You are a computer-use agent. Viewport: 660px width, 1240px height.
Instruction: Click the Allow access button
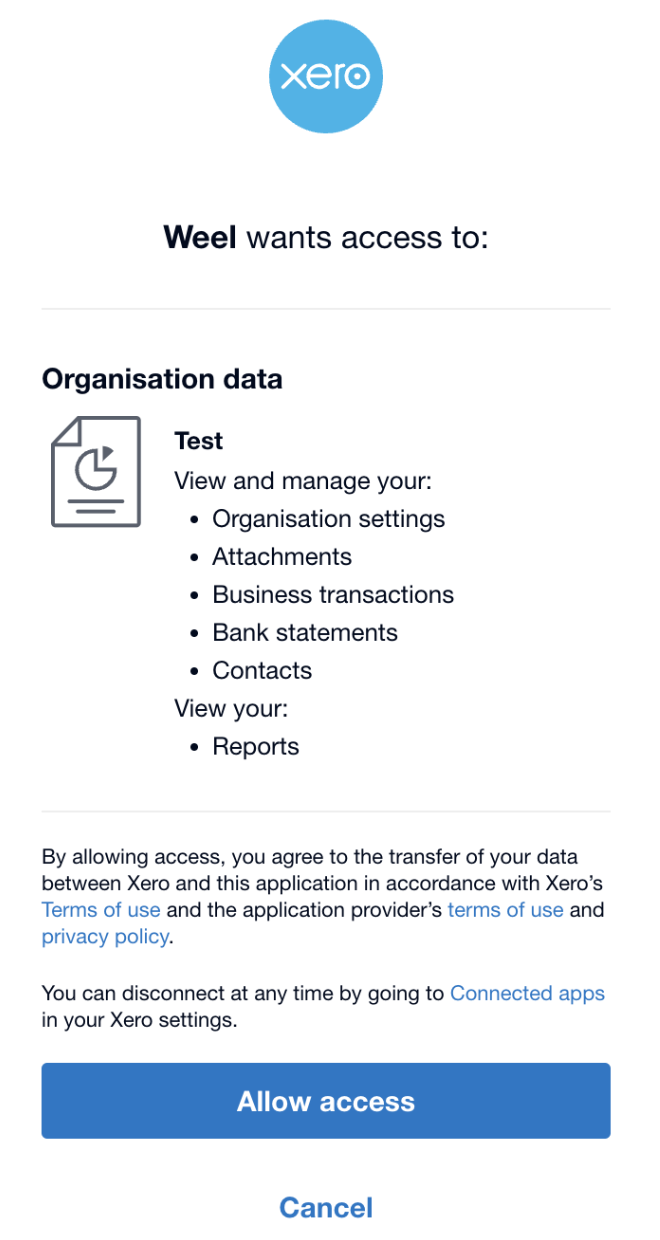click(326, 1101)
